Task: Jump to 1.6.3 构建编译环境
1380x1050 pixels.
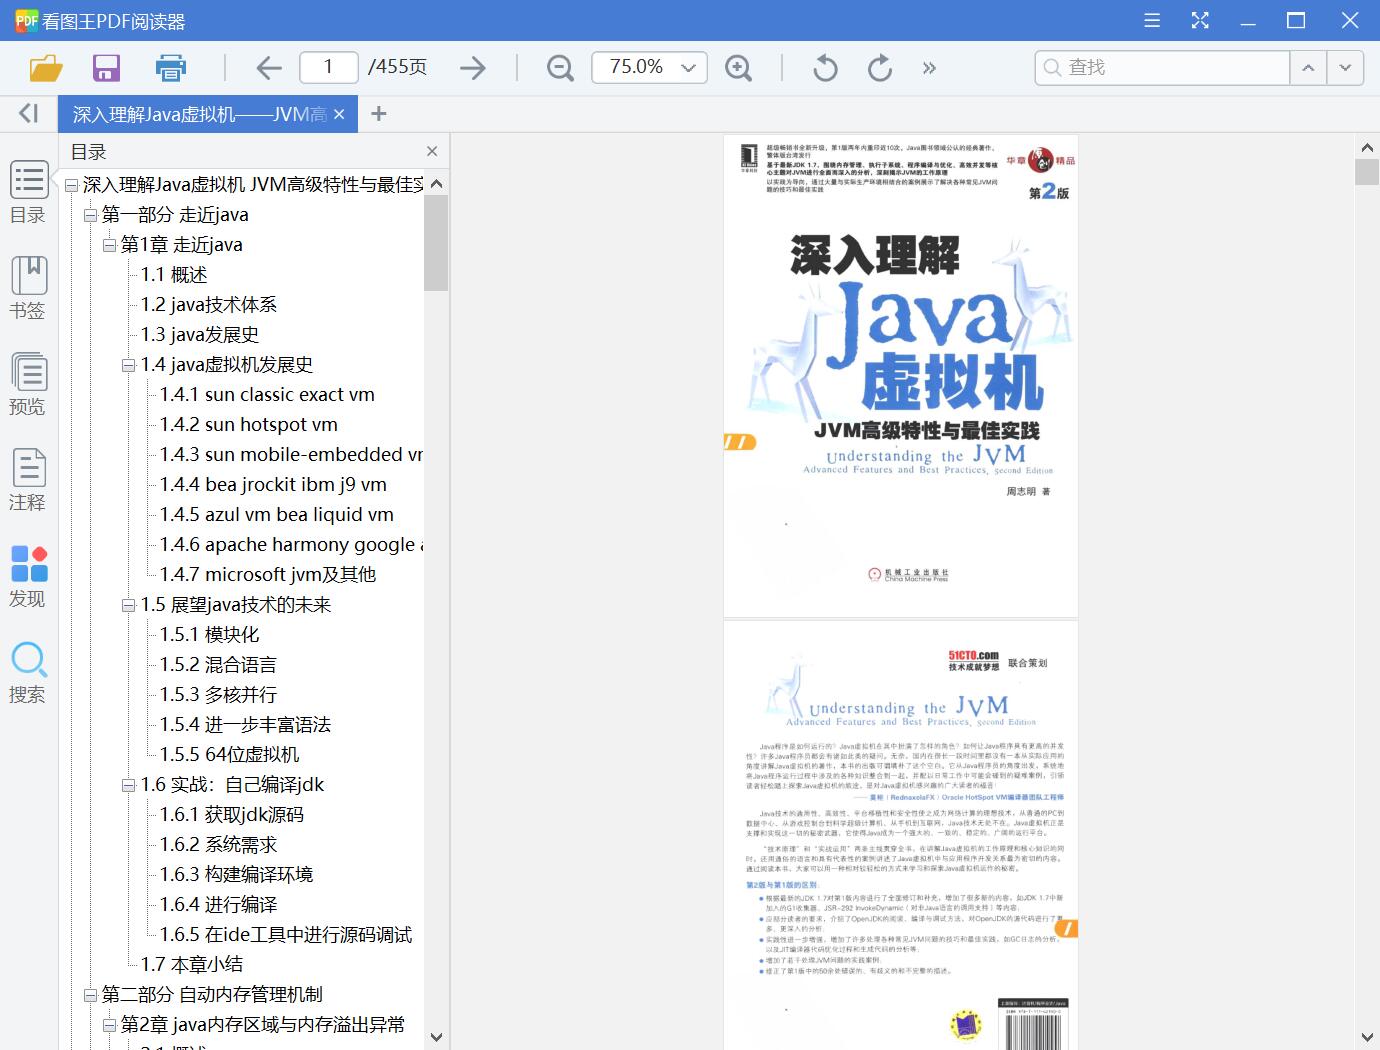Action: point(236,874)
